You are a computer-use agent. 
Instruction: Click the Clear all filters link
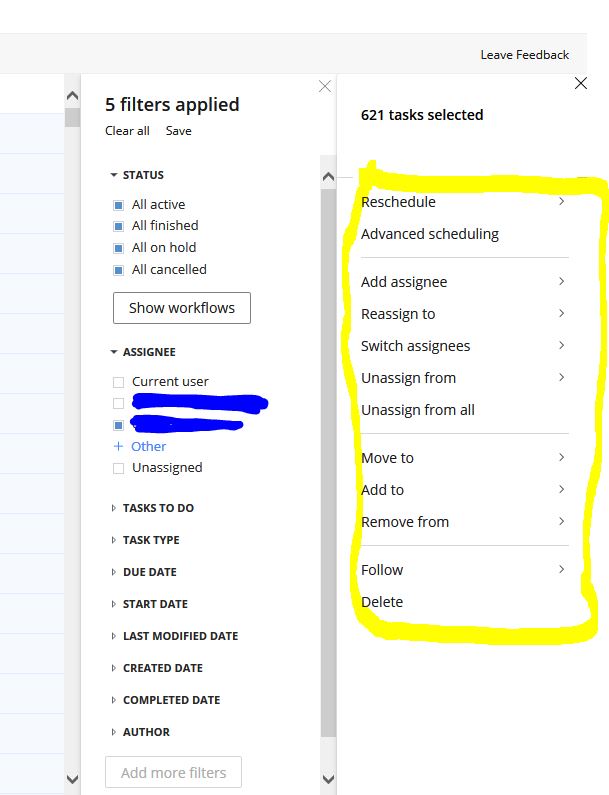click(x=127, y=131)
